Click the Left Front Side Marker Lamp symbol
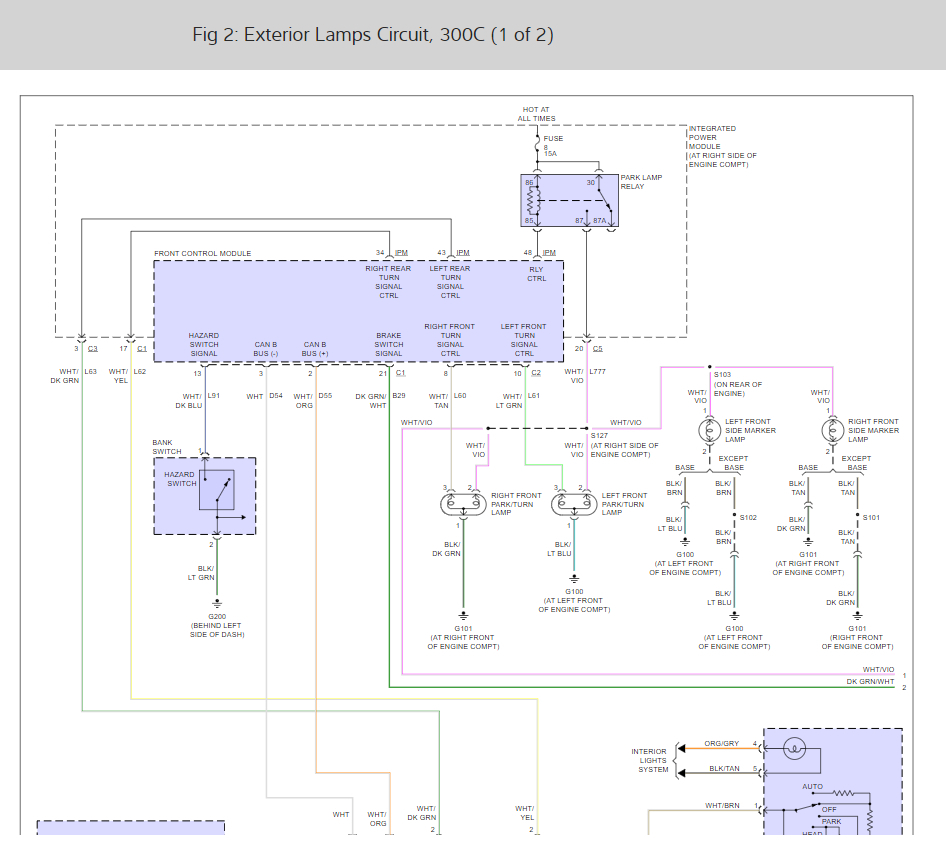Viewport: 946px width, 858px height. (x=710, y=431)
